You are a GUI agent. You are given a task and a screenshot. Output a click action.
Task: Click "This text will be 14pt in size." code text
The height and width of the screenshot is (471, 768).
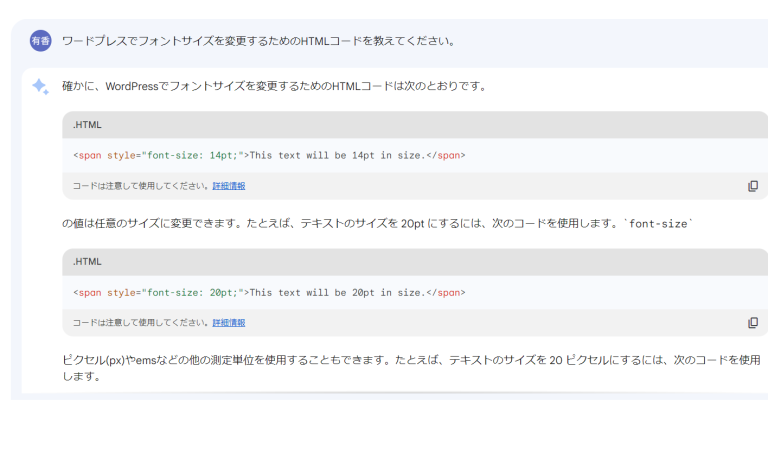pyautogui.click(x=337, y=155)
